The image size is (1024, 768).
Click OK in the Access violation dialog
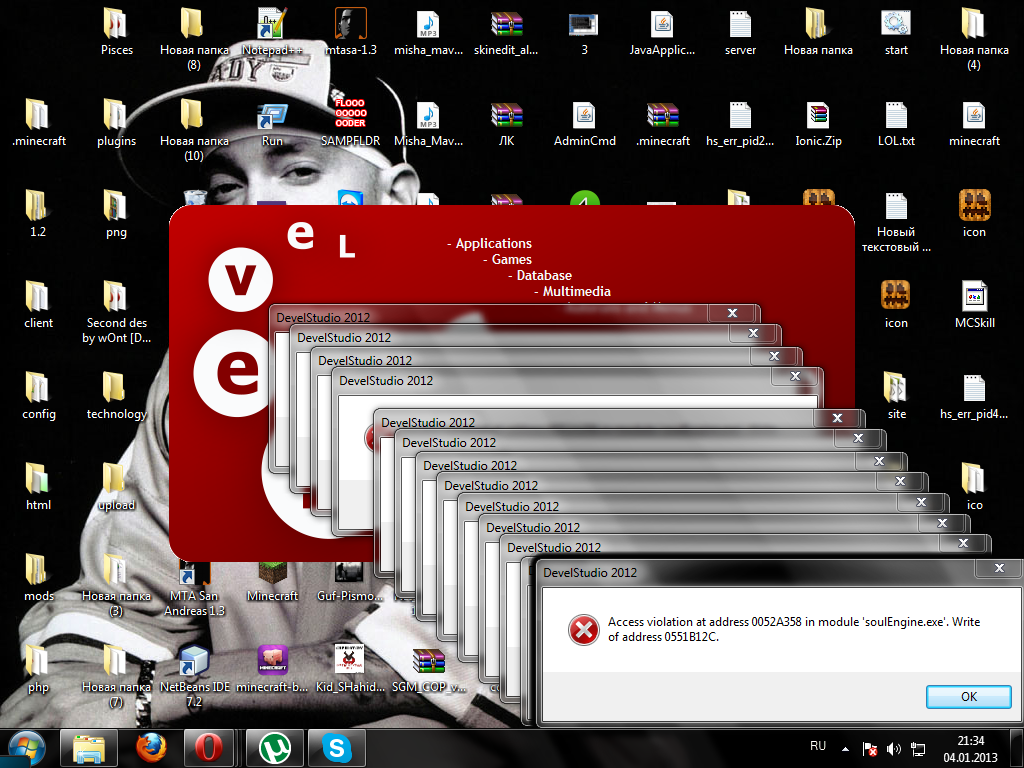click(x=968, y=697)
